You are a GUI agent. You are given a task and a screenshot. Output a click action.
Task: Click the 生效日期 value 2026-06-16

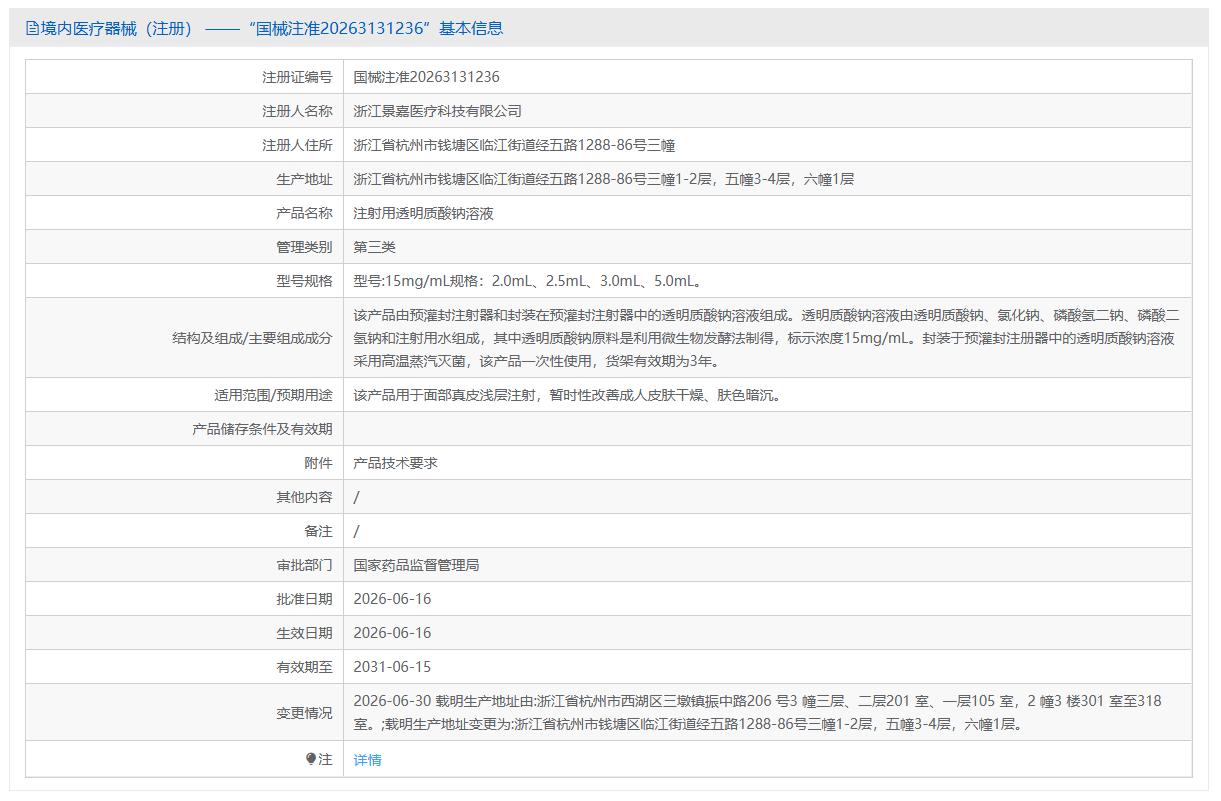tap(393, 633)
